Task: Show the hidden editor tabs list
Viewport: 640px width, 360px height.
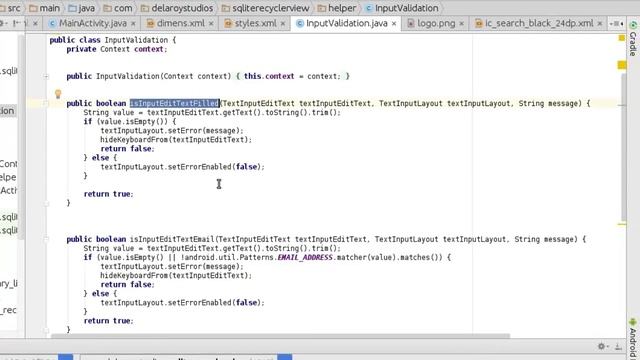Action: coord(616,24)
